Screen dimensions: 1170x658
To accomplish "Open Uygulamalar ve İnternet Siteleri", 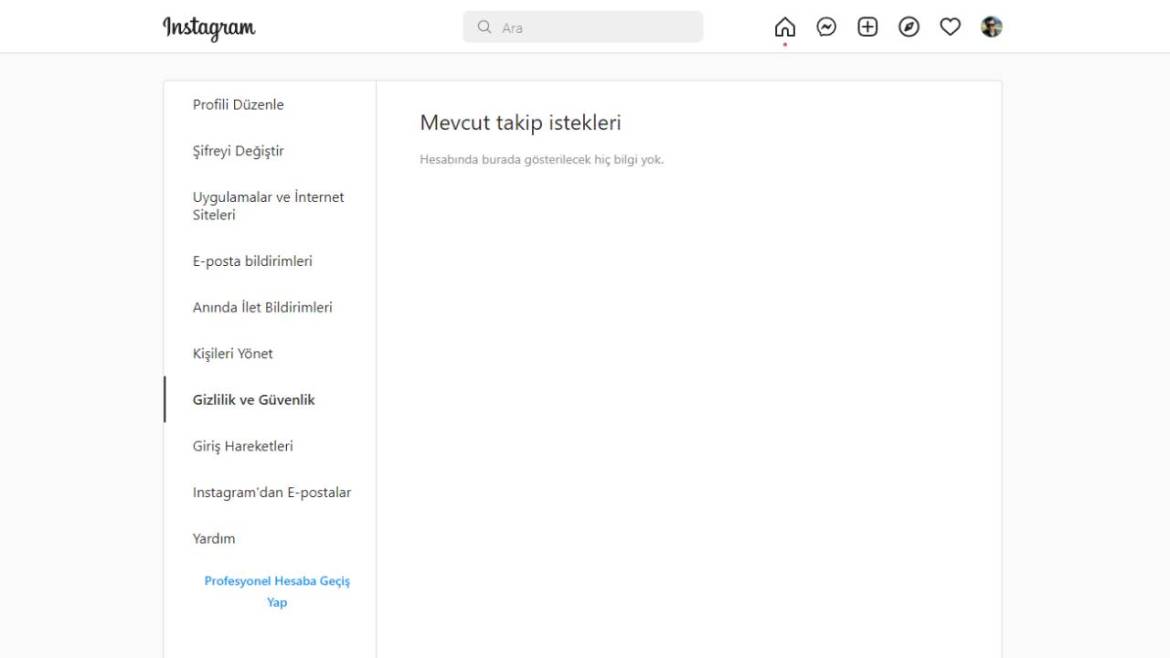I will tap(268, 206).
